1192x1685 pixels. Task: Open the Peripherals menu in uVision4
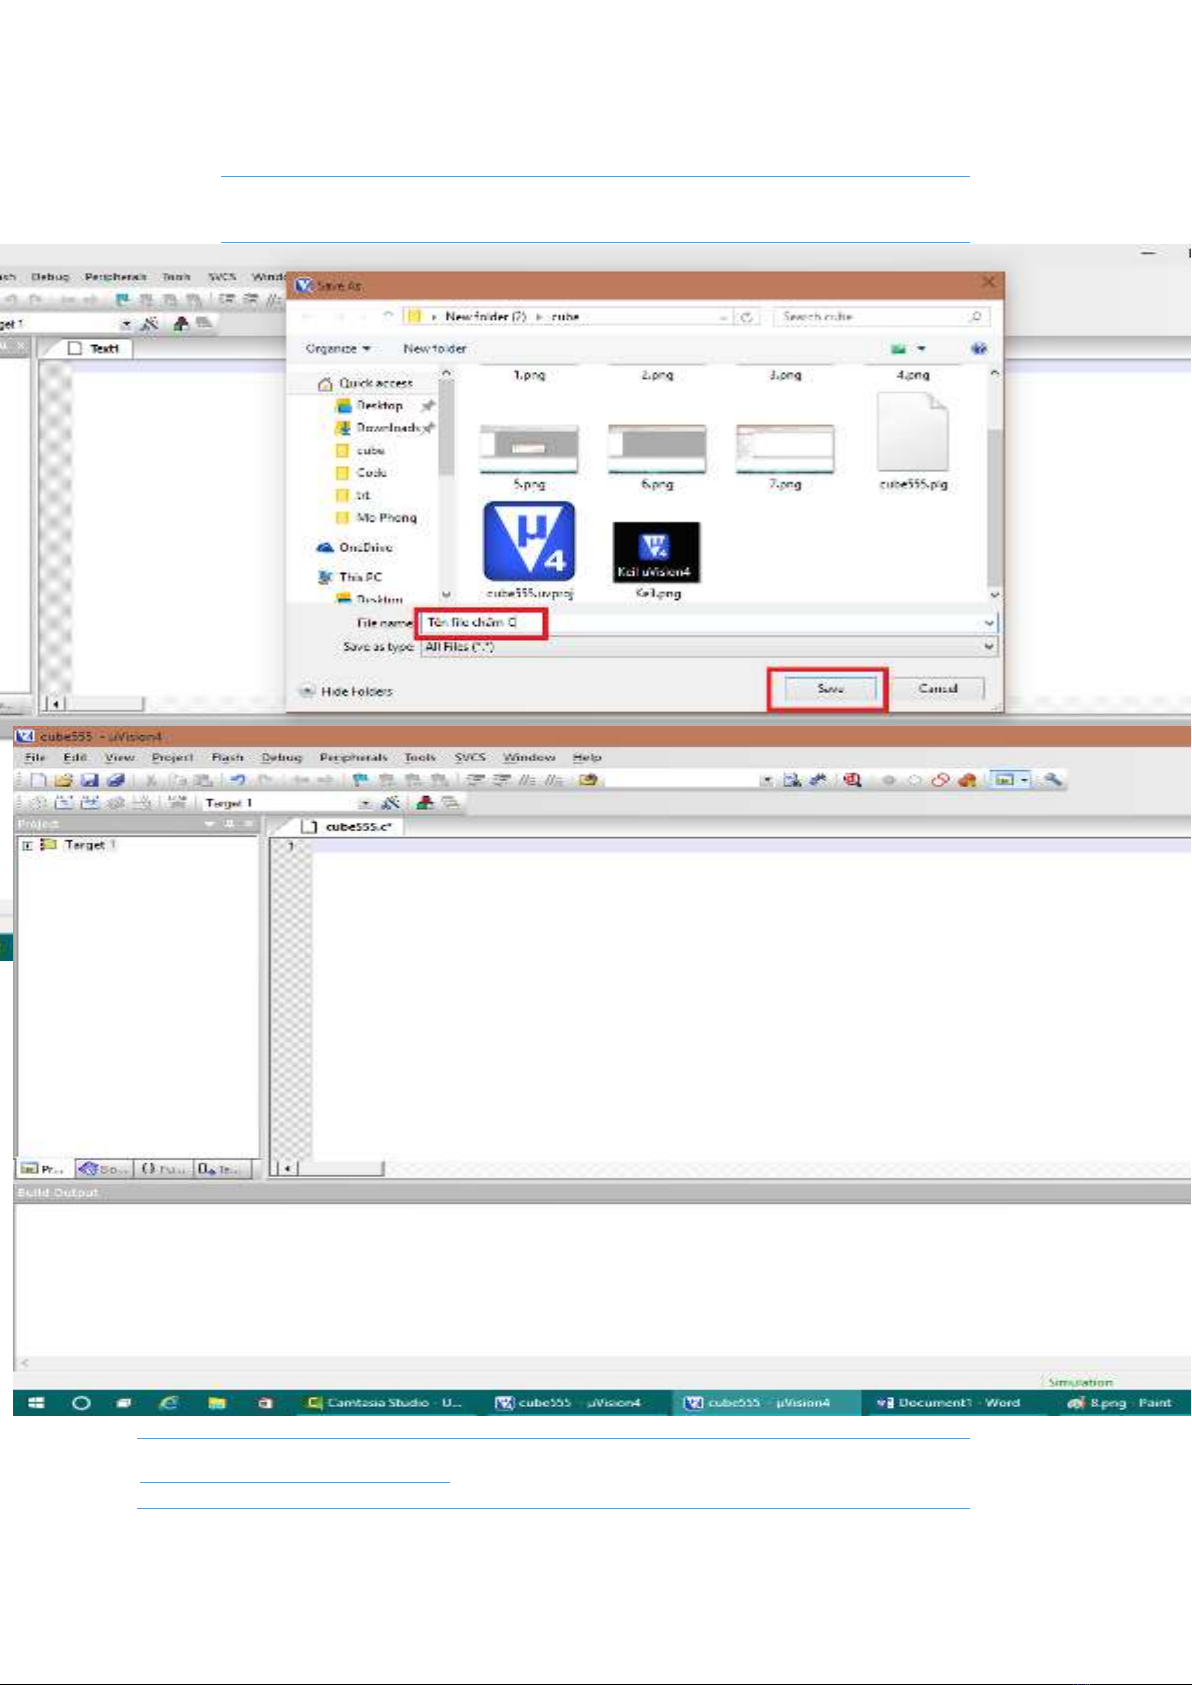pyautogui.click(x=353, y=758)
